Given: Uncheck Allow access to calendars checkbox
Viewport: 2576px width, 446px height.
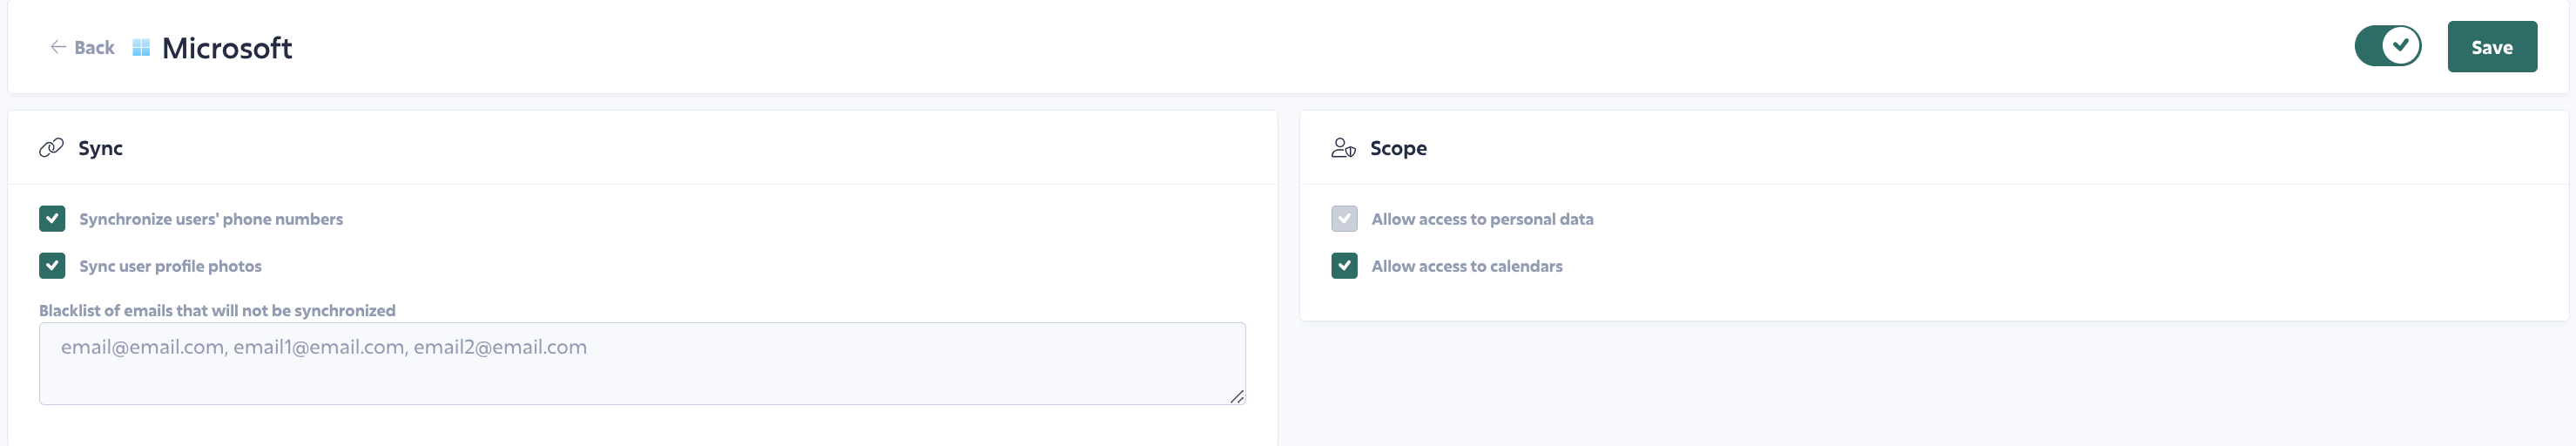Looking at the screenshot, I should 1344,266.
